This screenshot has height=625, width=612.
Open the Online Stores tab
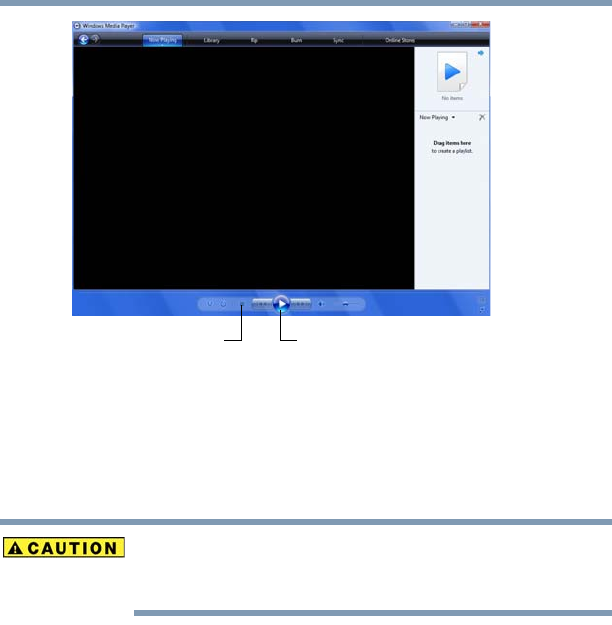pos(400,40)
